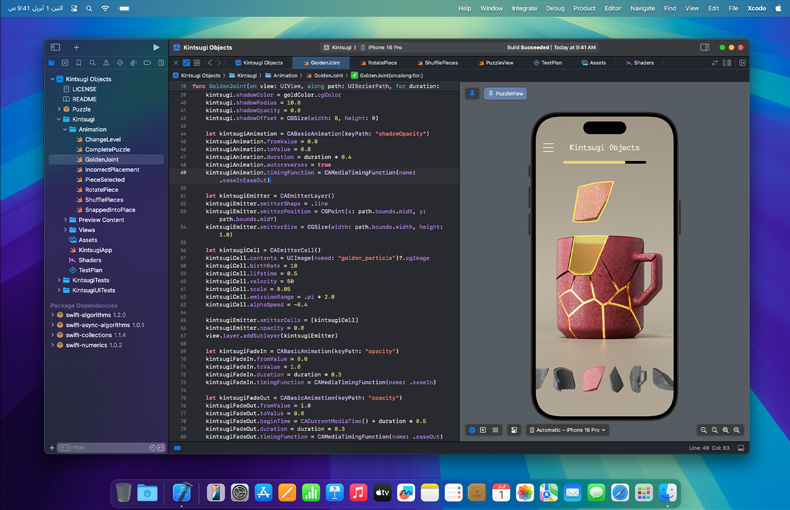Image resolution: width=790 pixels, height=510 pixels.
Task: Toggle the pin preview button
Action: tap(472, 93)
